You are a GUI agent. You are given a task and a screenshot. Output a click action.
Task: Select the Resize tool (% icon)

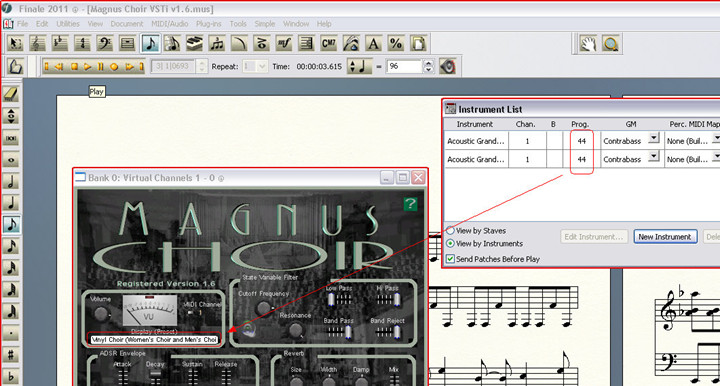(396, 44)
